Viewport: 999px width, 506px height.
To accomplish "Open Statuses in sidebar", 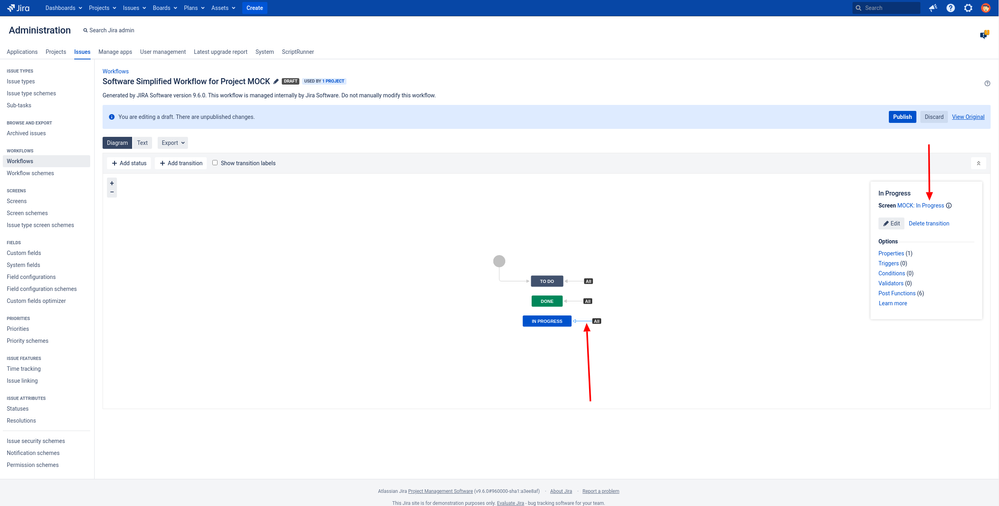I will pyautogui.click(x=17, y=408).
